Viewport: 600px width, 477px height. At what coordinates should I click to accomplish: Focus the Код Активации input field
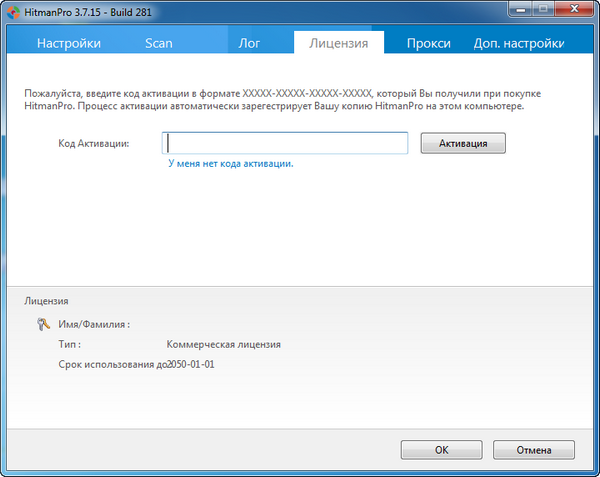click(285, 143)
